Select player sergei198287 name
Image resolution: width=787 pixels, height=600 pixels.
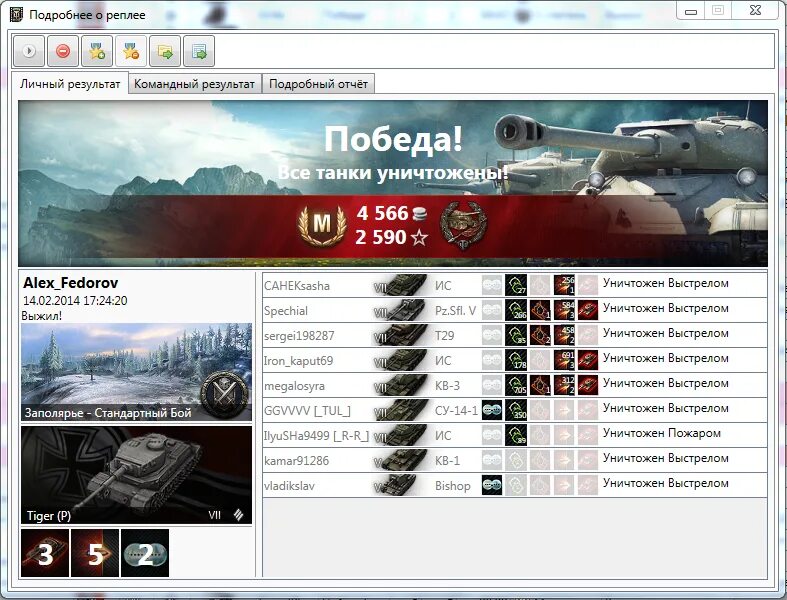coord(299,336)
